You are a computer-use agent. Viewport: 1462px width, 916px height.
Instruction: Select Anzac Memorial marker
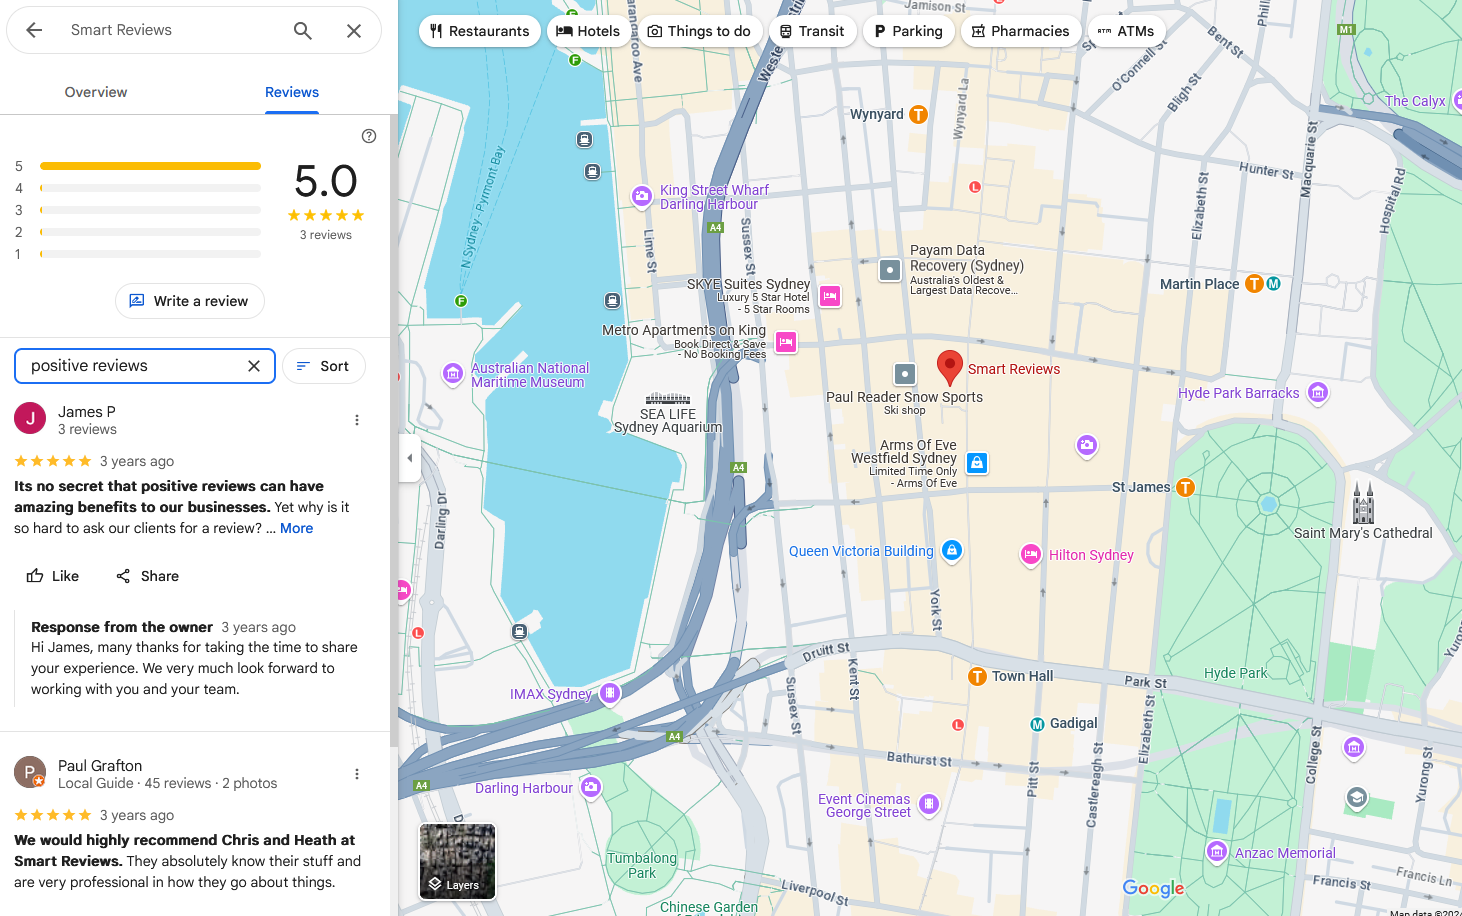click(1217, 852)
